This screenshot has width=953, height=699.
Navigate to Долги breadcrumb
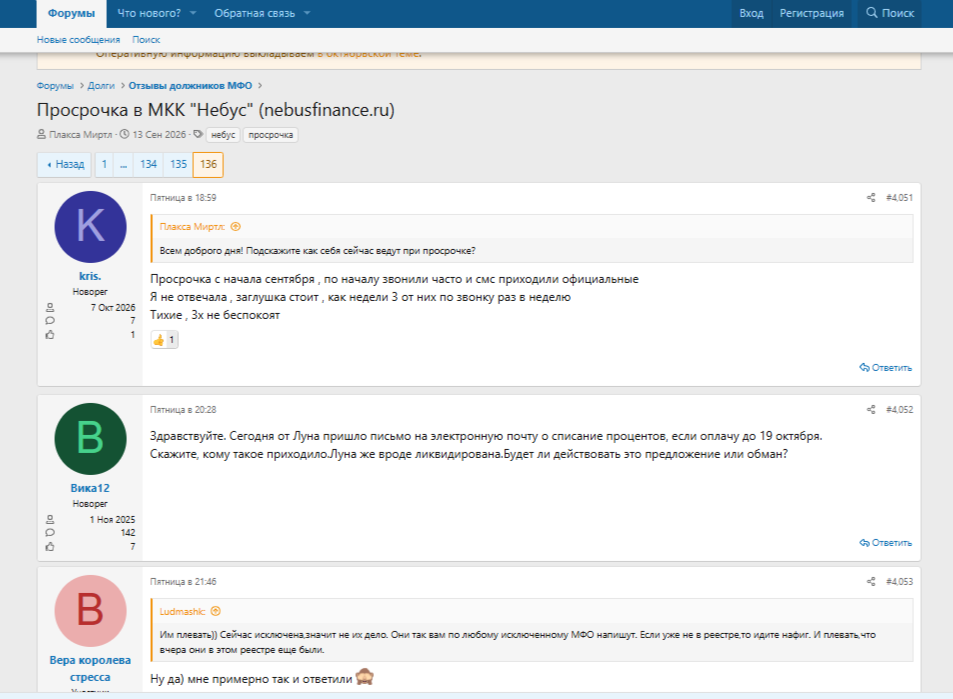coord(101,86)
